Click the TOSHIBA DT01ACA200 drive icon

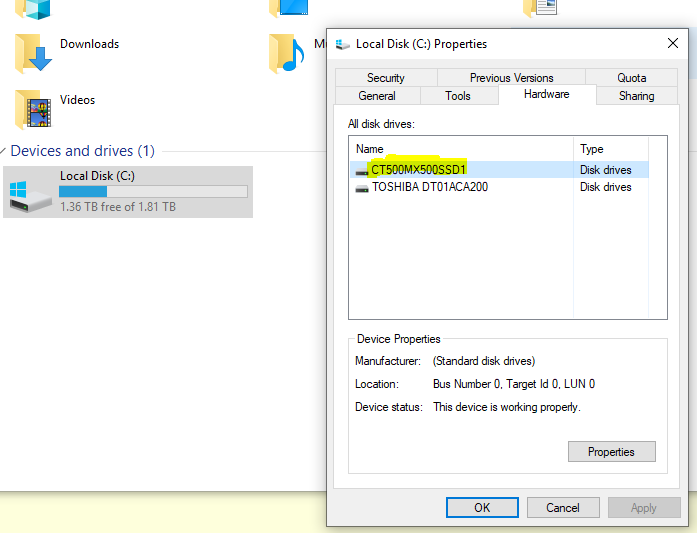click(362, 189)
